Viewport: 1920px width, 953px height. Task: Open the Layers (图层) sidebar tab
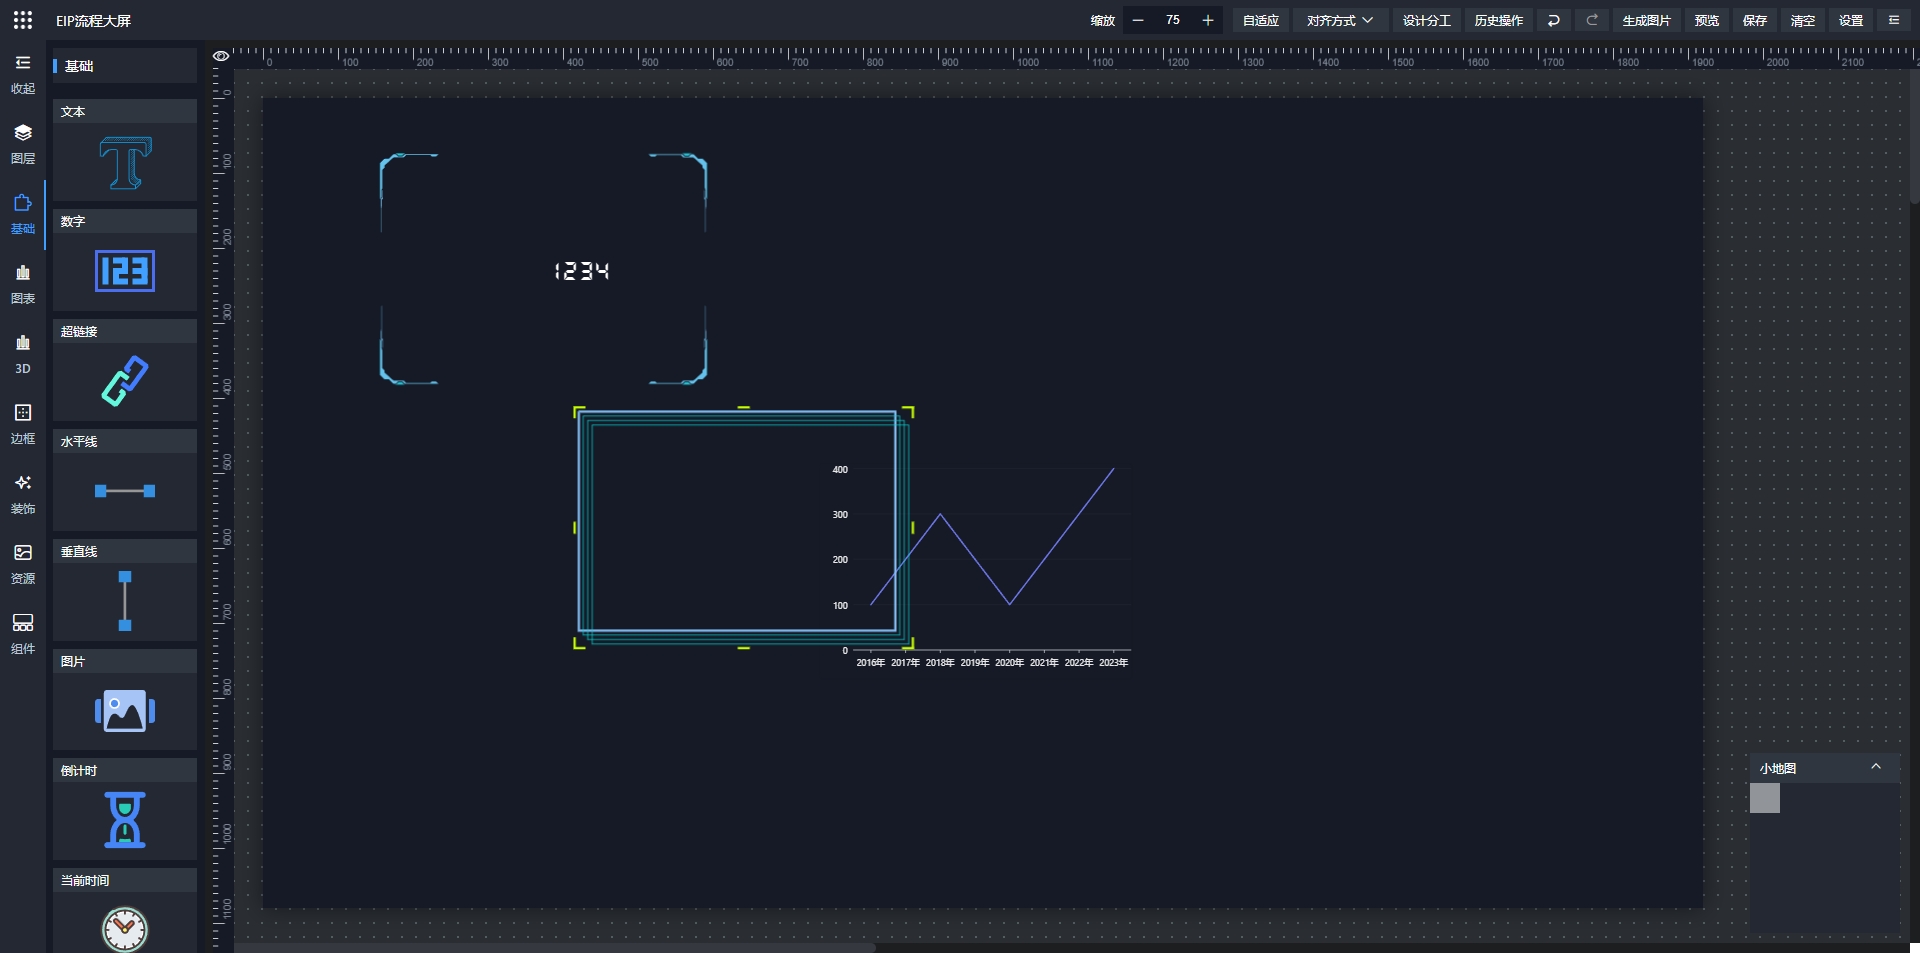[23, 144]
